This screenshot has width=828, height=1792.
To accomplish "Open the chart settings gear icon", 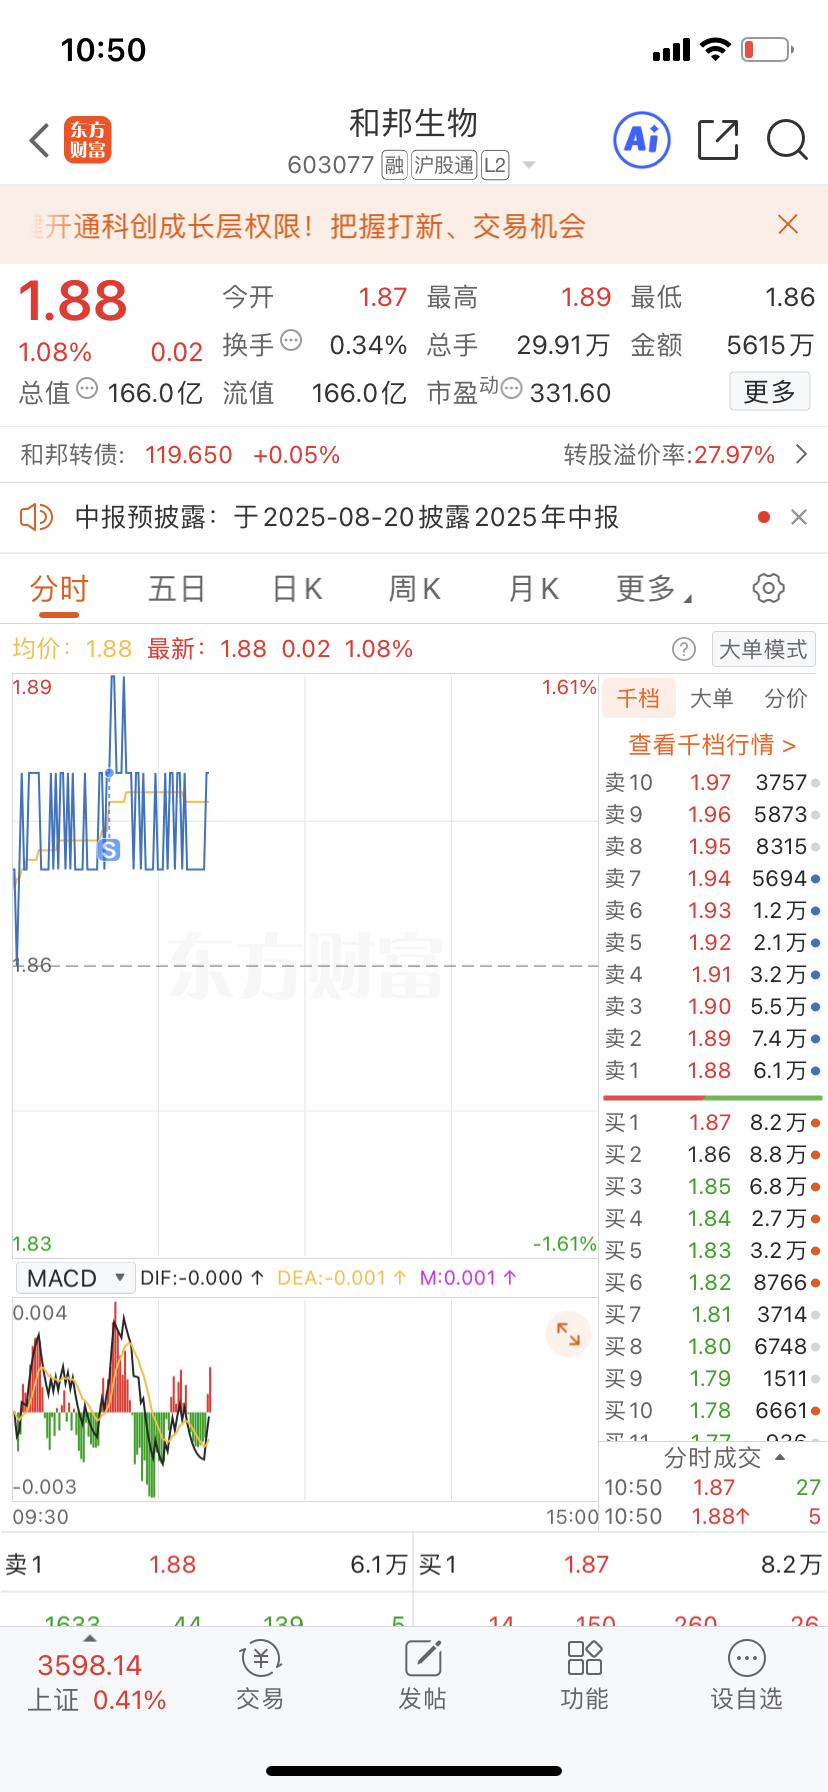I will (768, 588).
